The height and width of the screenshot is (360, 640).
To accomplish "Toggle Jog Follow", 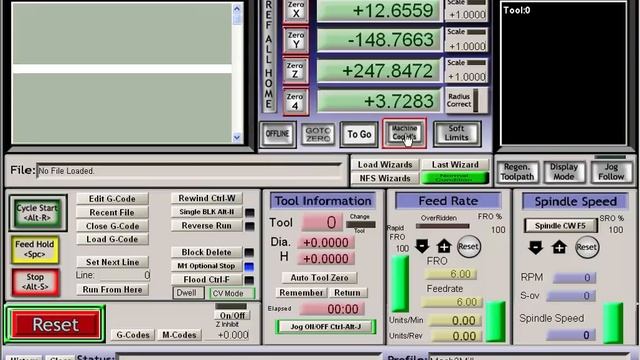I will (x=611, y=172).
